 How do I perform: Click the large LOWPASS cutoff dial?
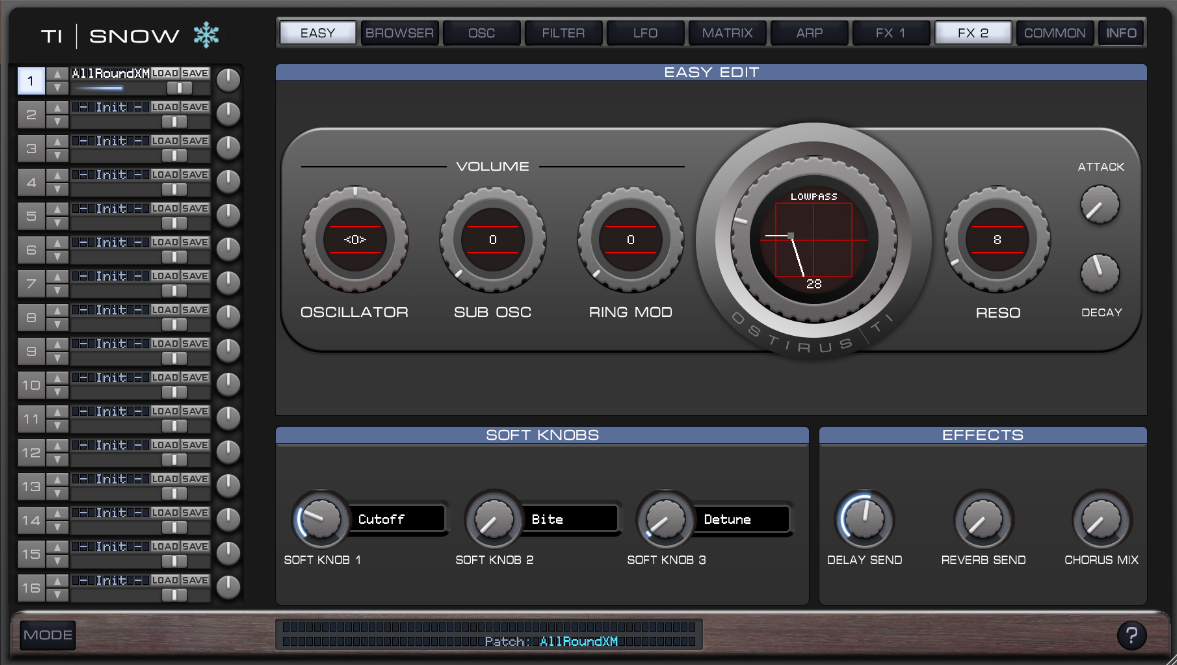click(814, 240)
